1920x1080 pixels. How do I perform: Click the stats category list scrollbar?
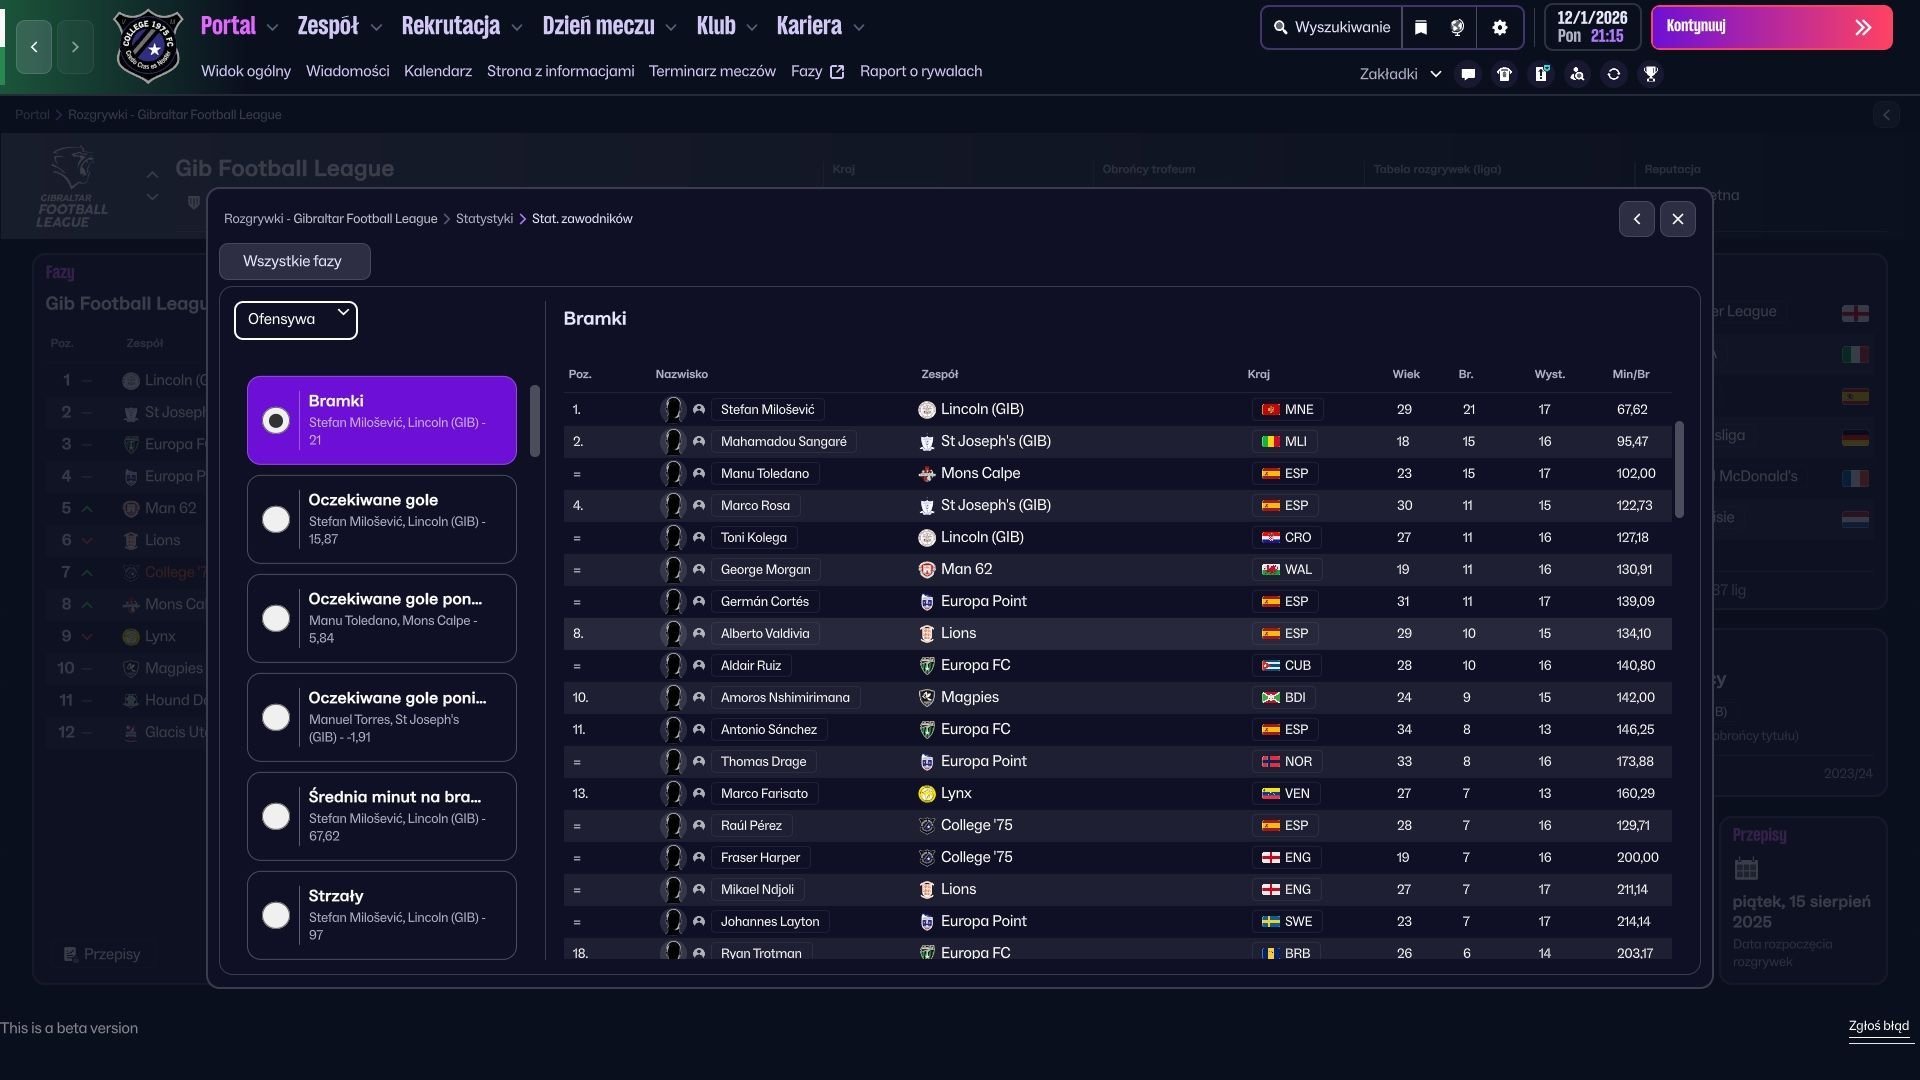(535, 421)
